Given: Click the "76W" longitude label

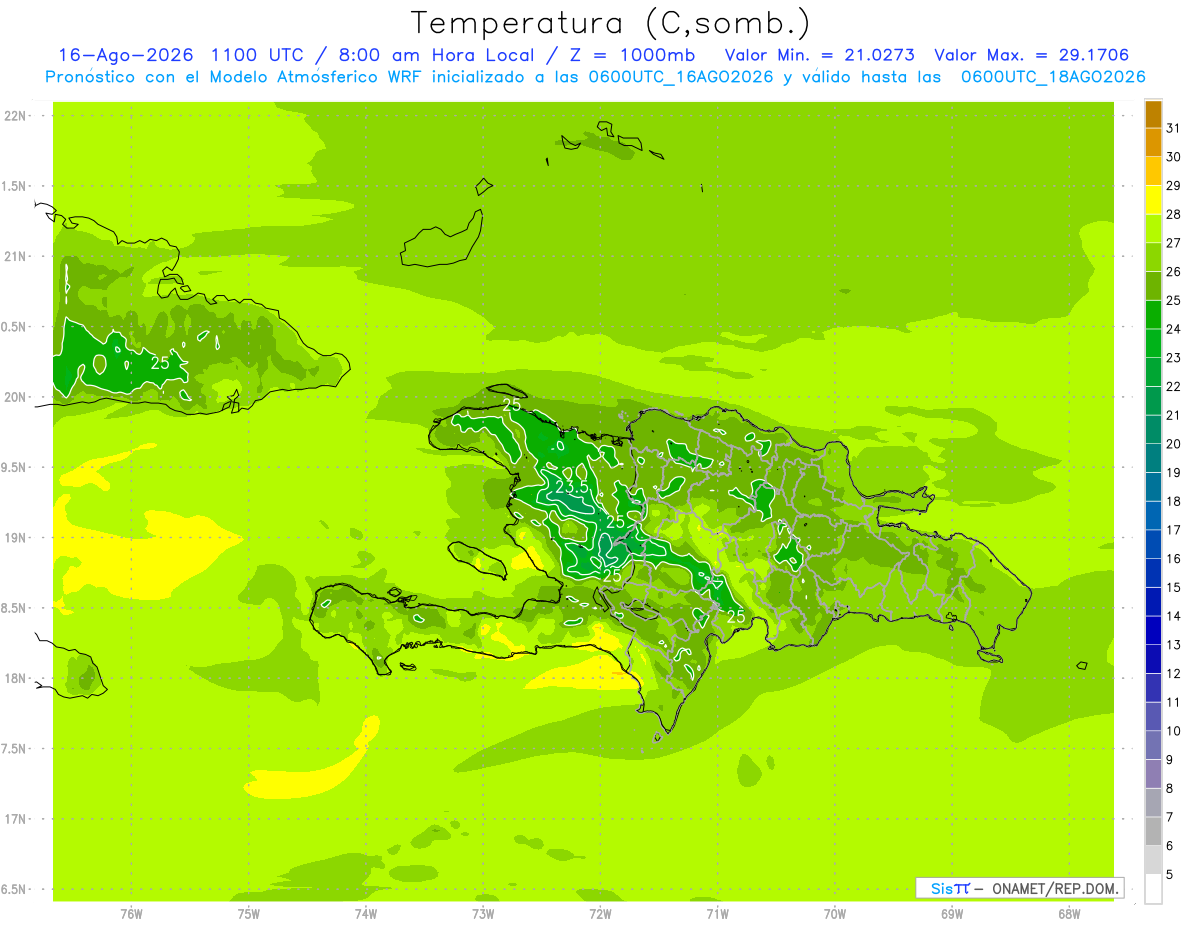Looking at the screenshot, I should (131, 914).
